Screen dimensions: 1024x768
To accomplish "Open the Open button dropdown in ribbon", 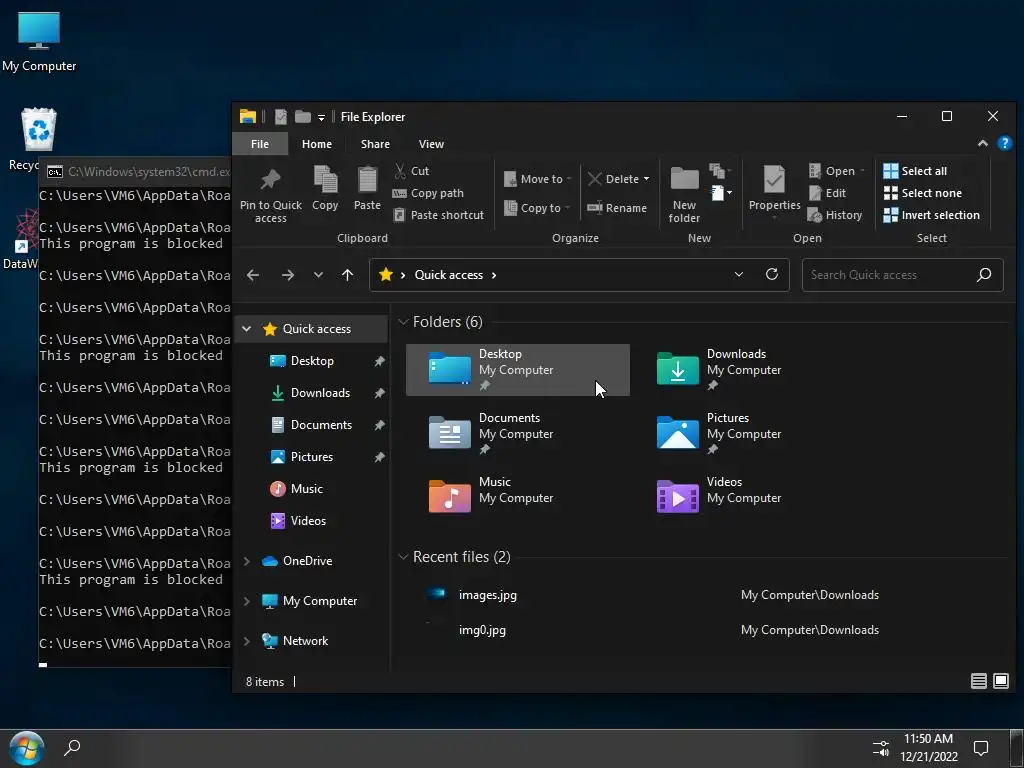I will pos(862,171).
